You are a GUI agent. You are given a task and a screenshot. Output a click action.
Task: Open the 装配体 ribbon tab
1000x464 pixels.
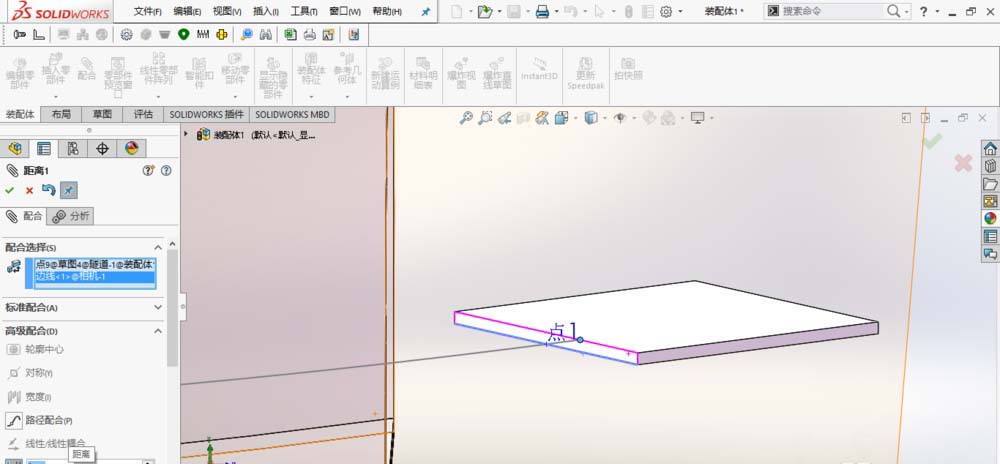pos(20,114)
